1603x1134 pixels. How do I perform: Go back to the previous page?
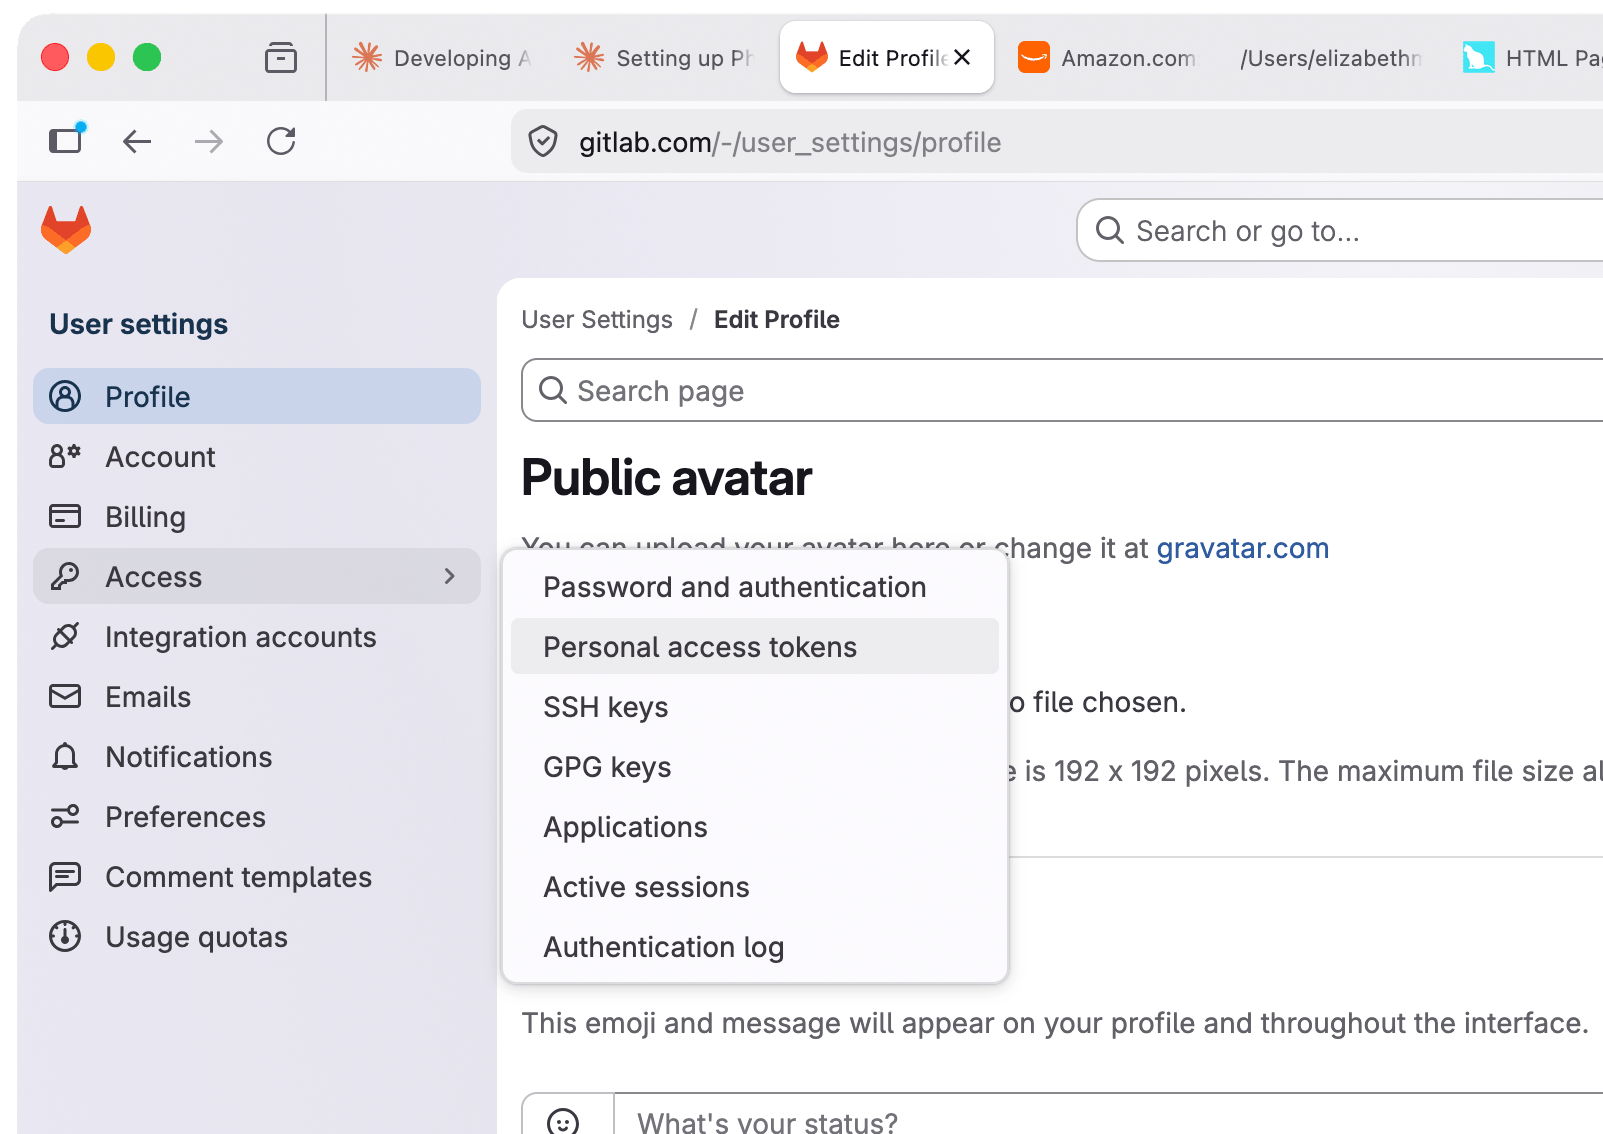tap(137, 142)
